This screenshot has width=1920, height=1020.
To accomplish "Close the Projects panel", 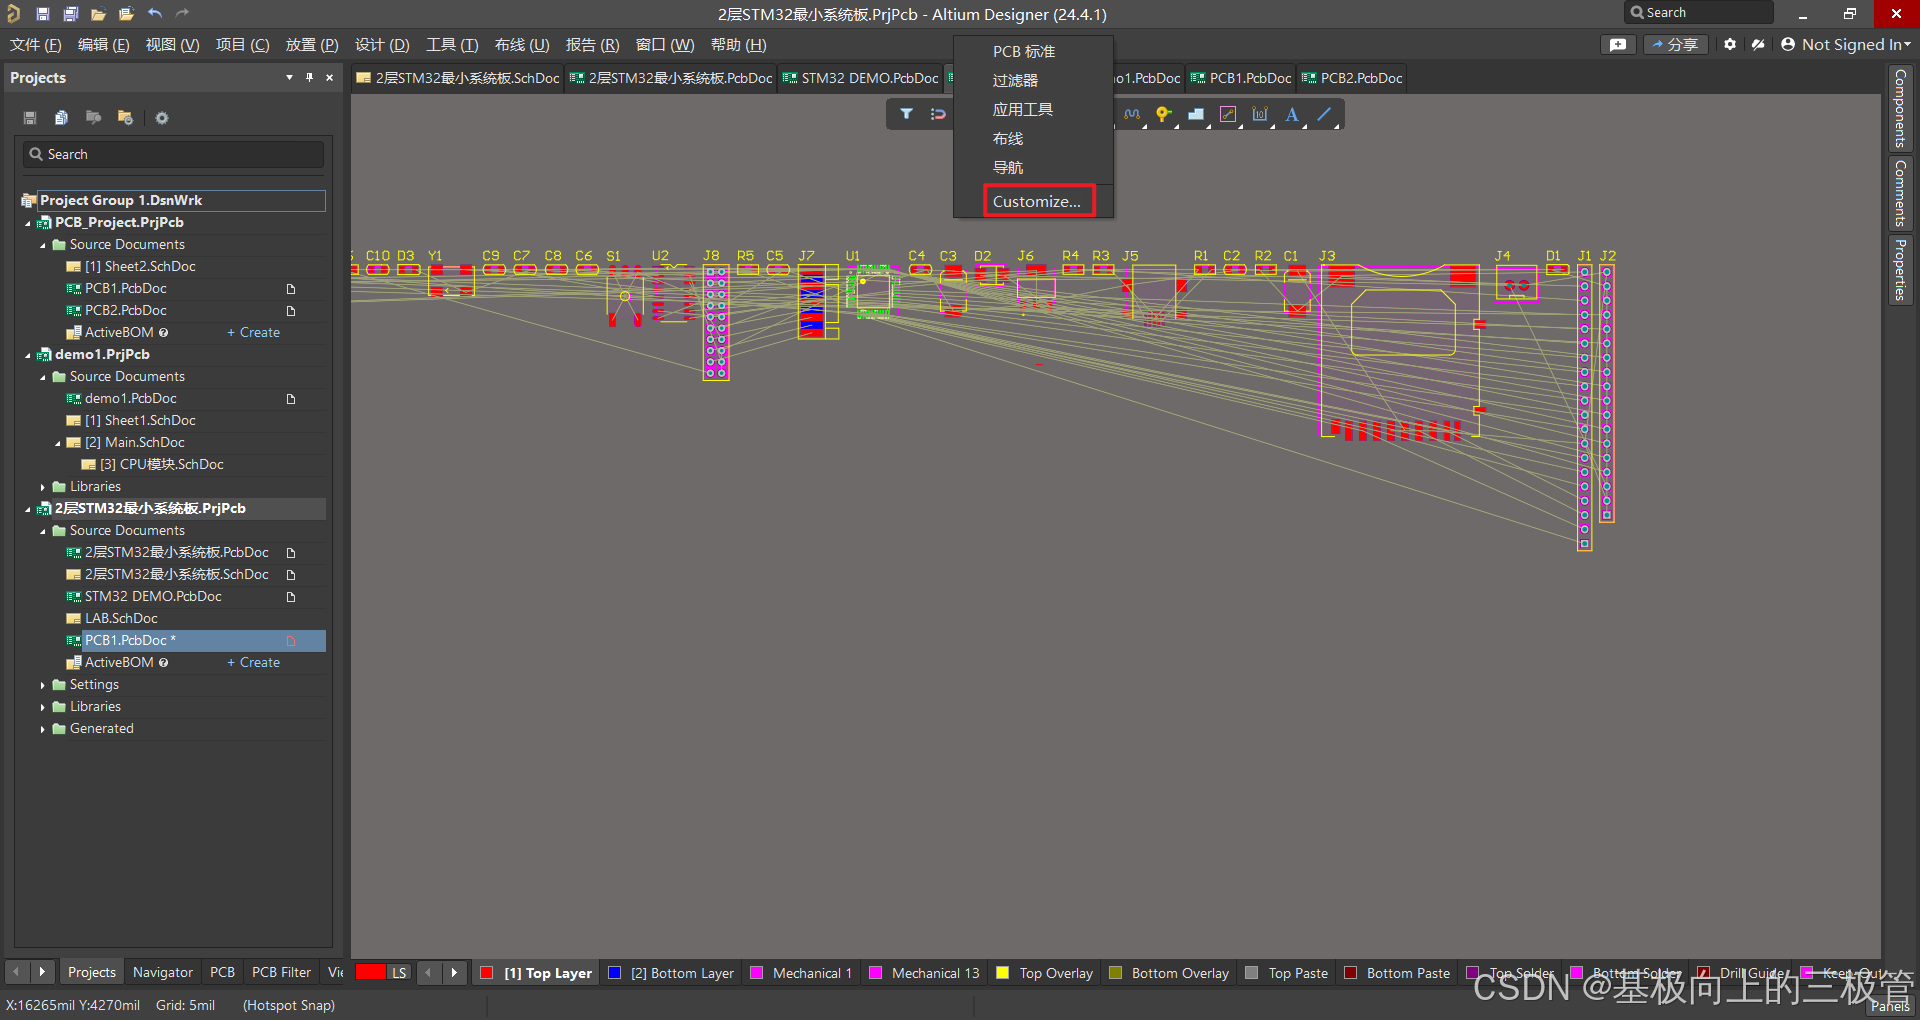I will (329, 77).
